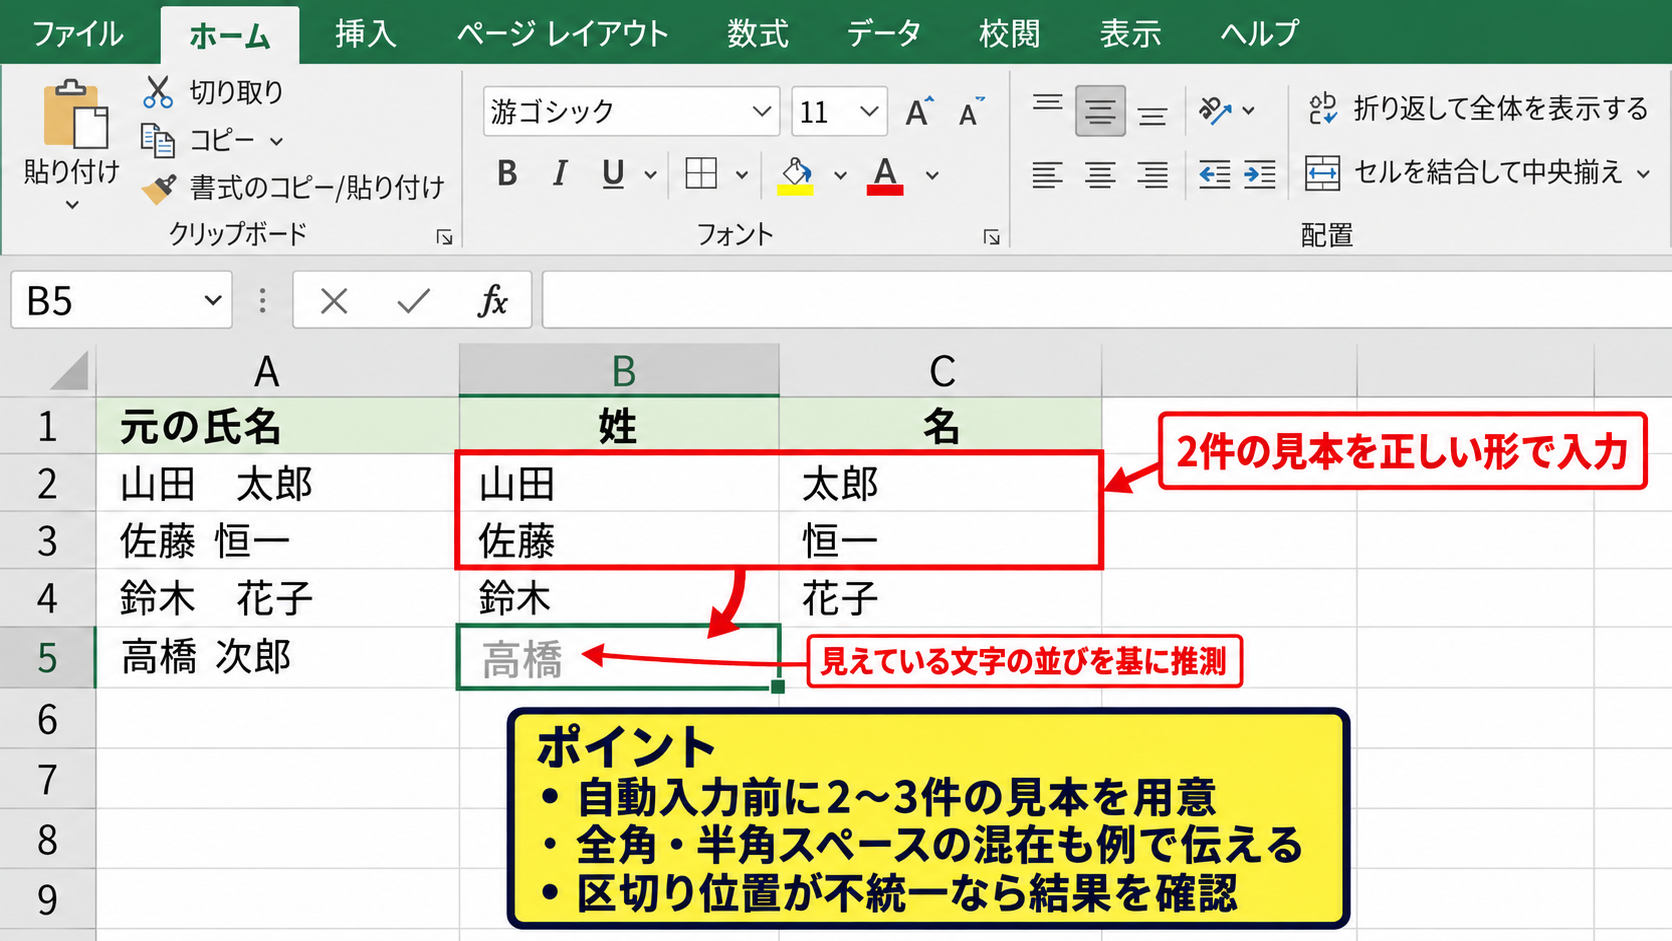Expand the underline style dropdown arrow
The width and height of the screenshot is (1672, 941).
point(650,175)
